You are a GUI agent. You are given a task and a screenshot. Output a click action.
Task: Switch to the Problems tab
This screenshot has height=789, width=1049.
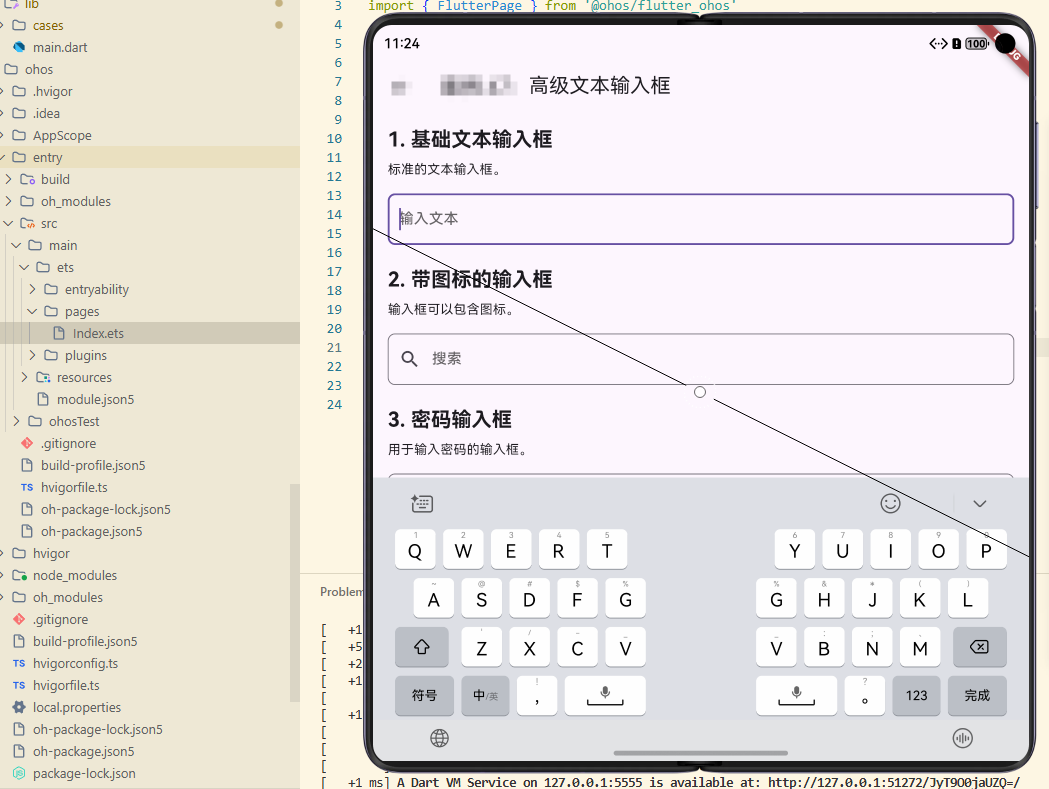(342, 591)
